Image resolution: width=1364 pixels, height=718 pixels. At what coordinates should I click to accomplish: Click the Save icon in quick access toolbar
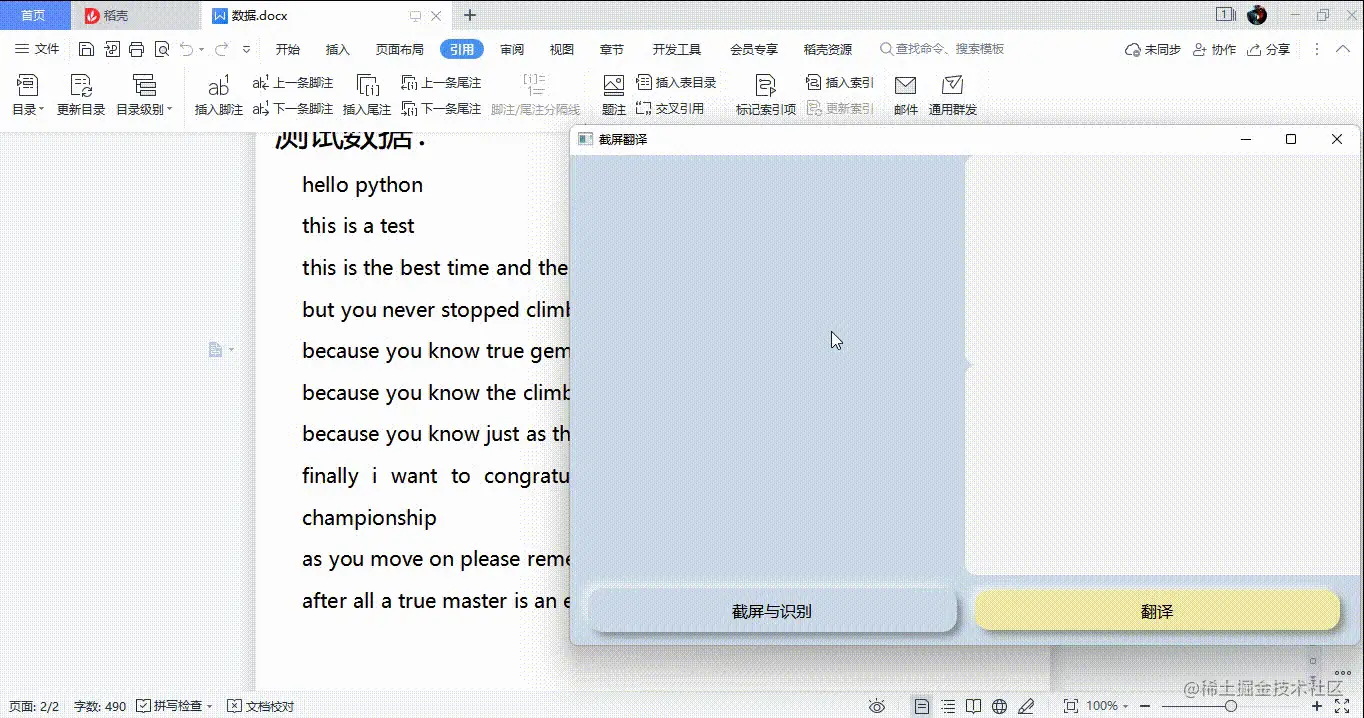click(86, 49)
